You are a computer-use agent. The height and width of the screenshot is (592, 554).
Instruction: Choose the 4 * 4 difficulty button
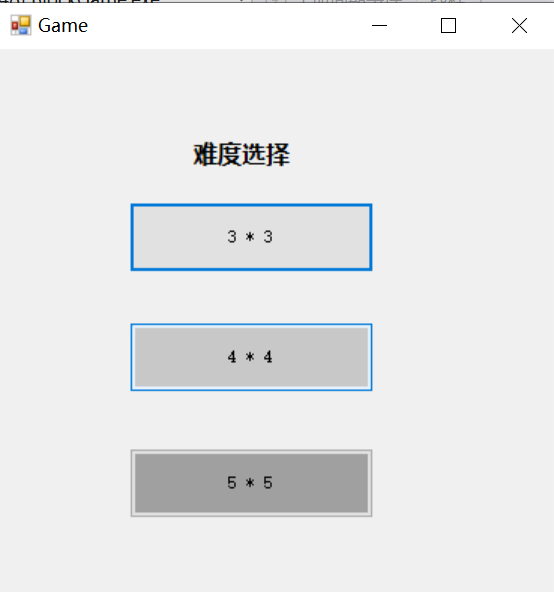pos(252,357)
